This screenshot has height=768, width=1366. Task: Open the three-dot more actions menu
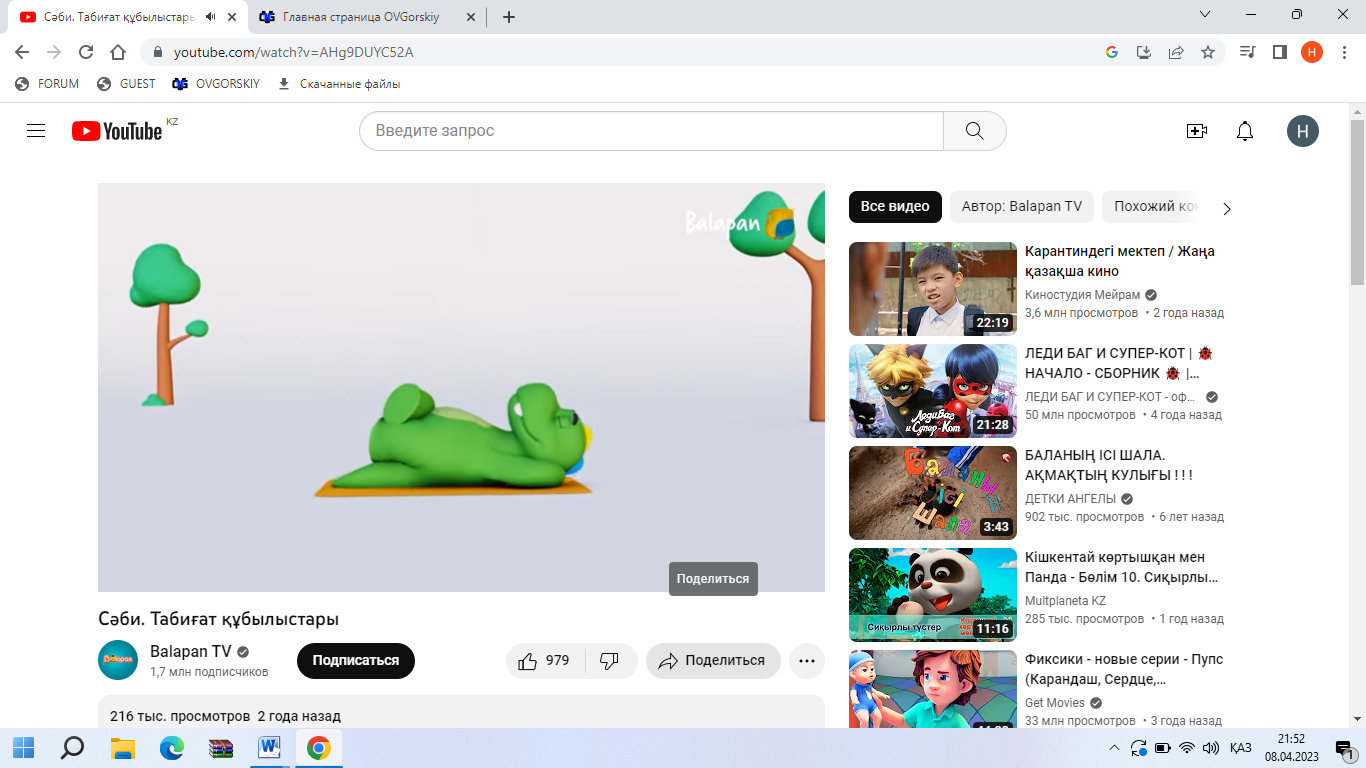coord(807,661)
